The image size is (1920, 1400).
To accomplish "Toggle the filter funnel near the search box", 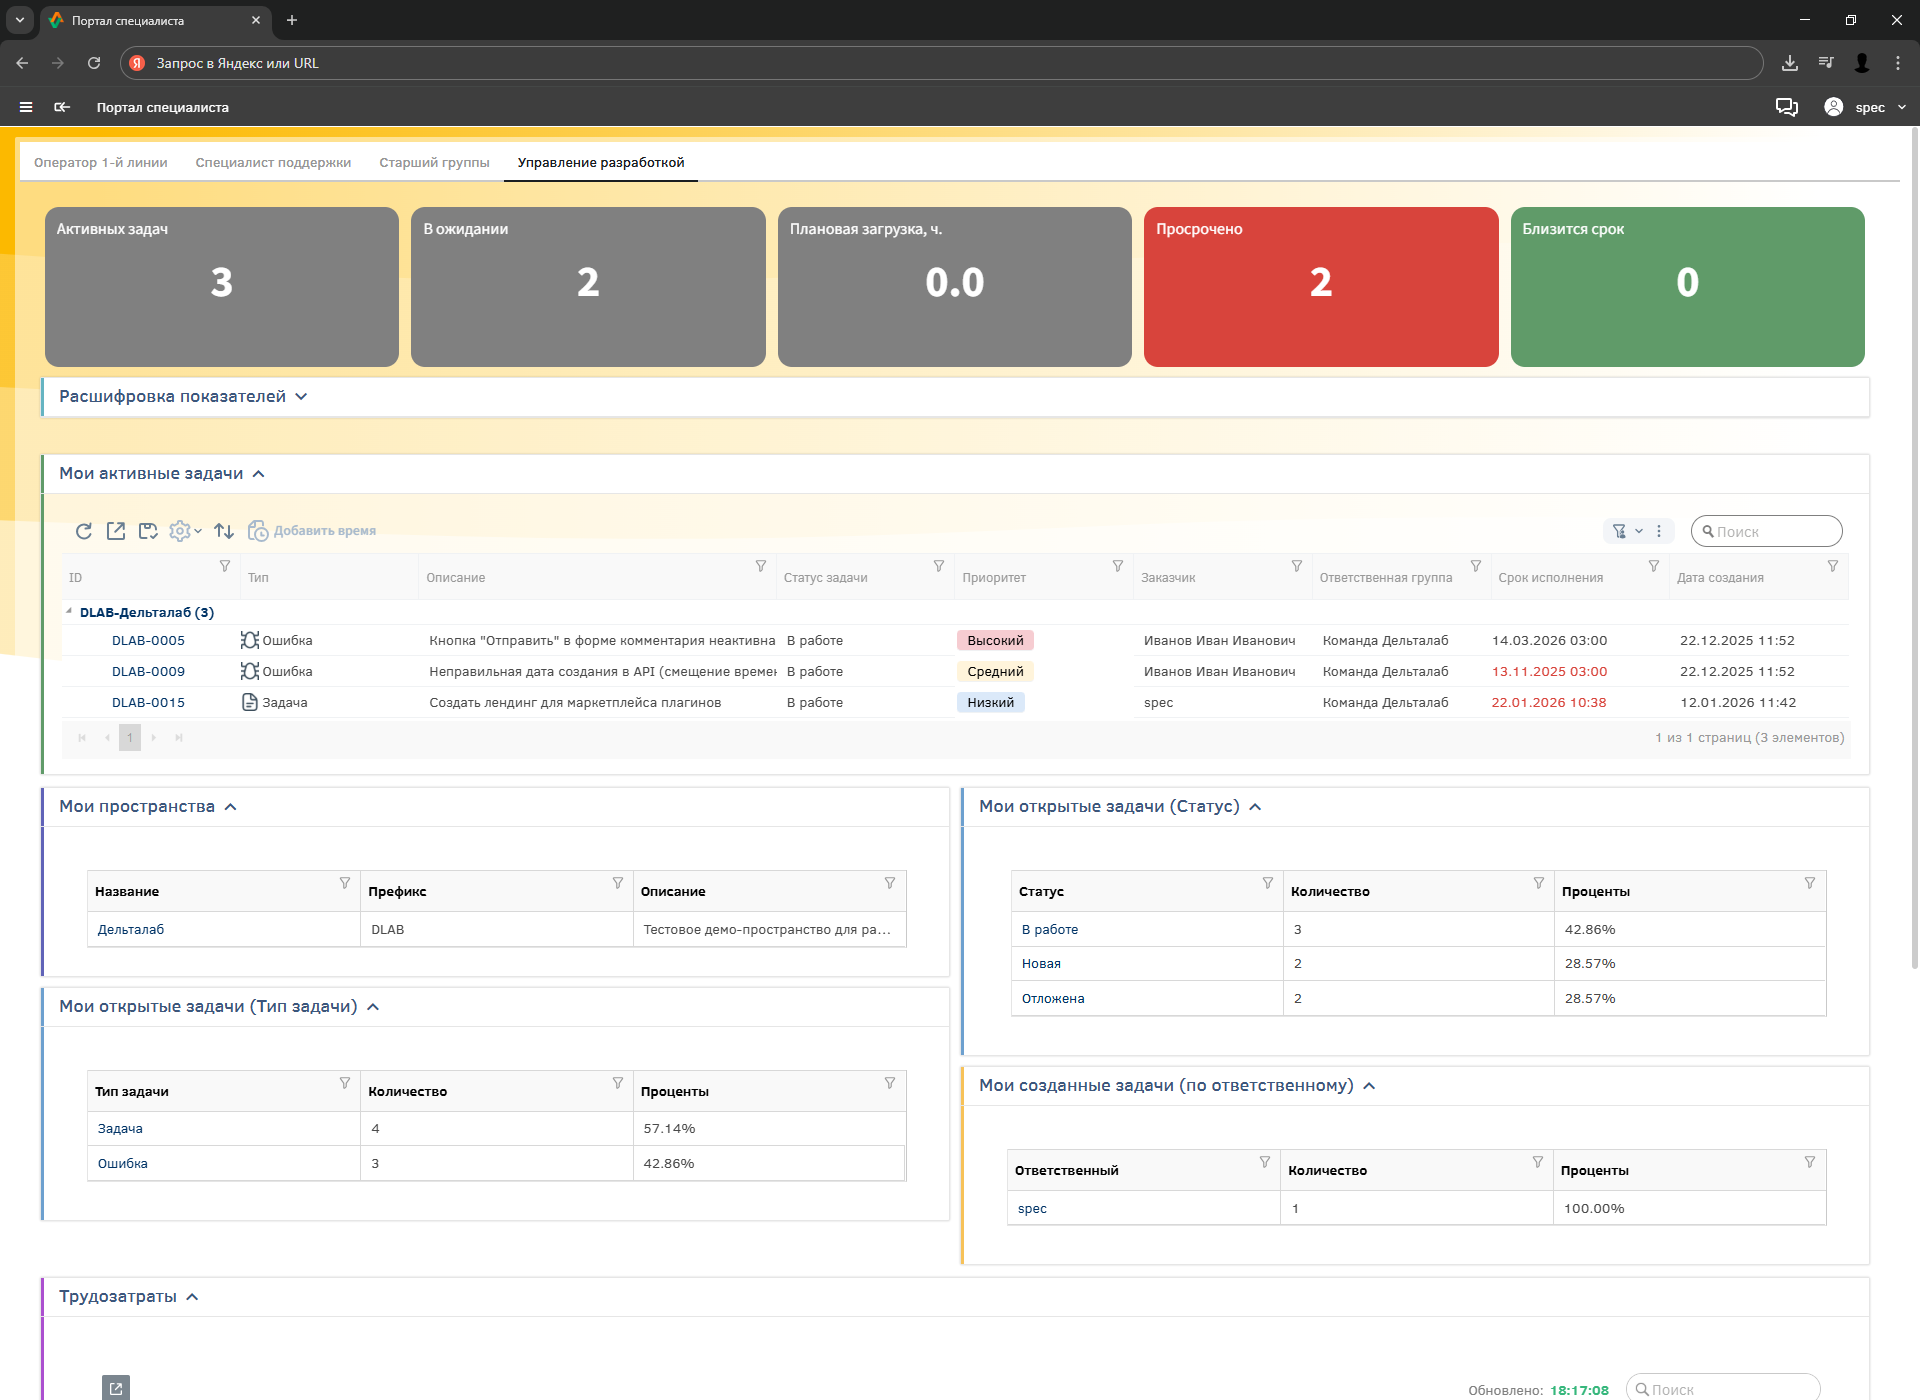I will (1619, 531).
